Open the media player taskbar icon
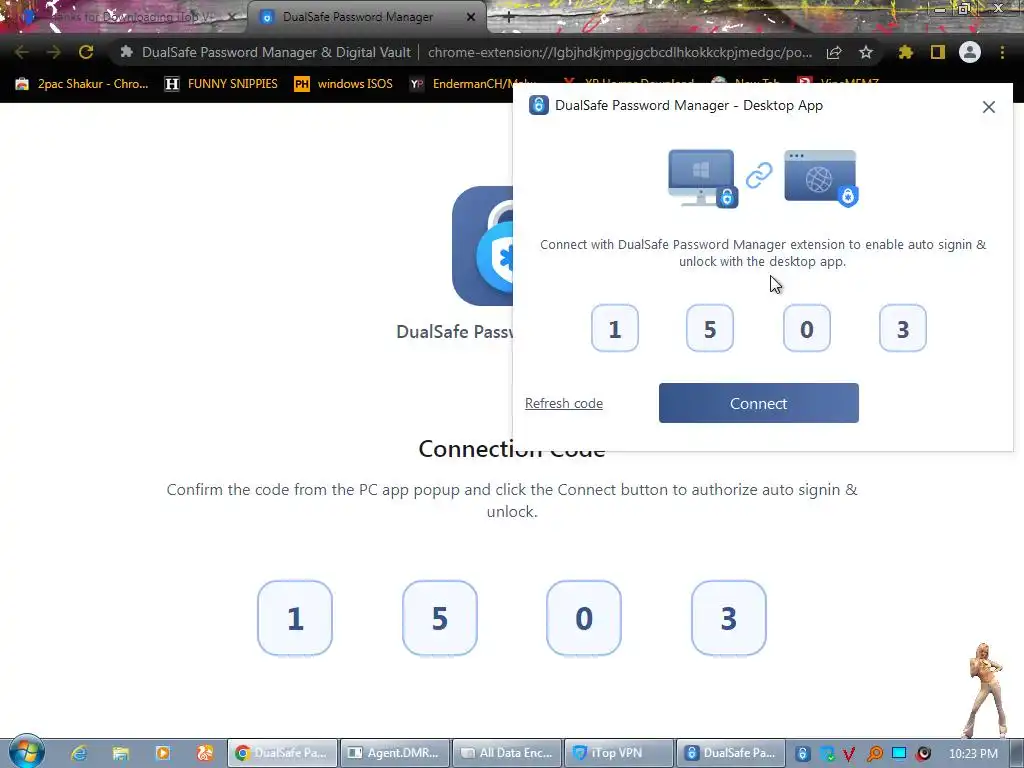The image size is (1024, 768). tap(163, 753)
